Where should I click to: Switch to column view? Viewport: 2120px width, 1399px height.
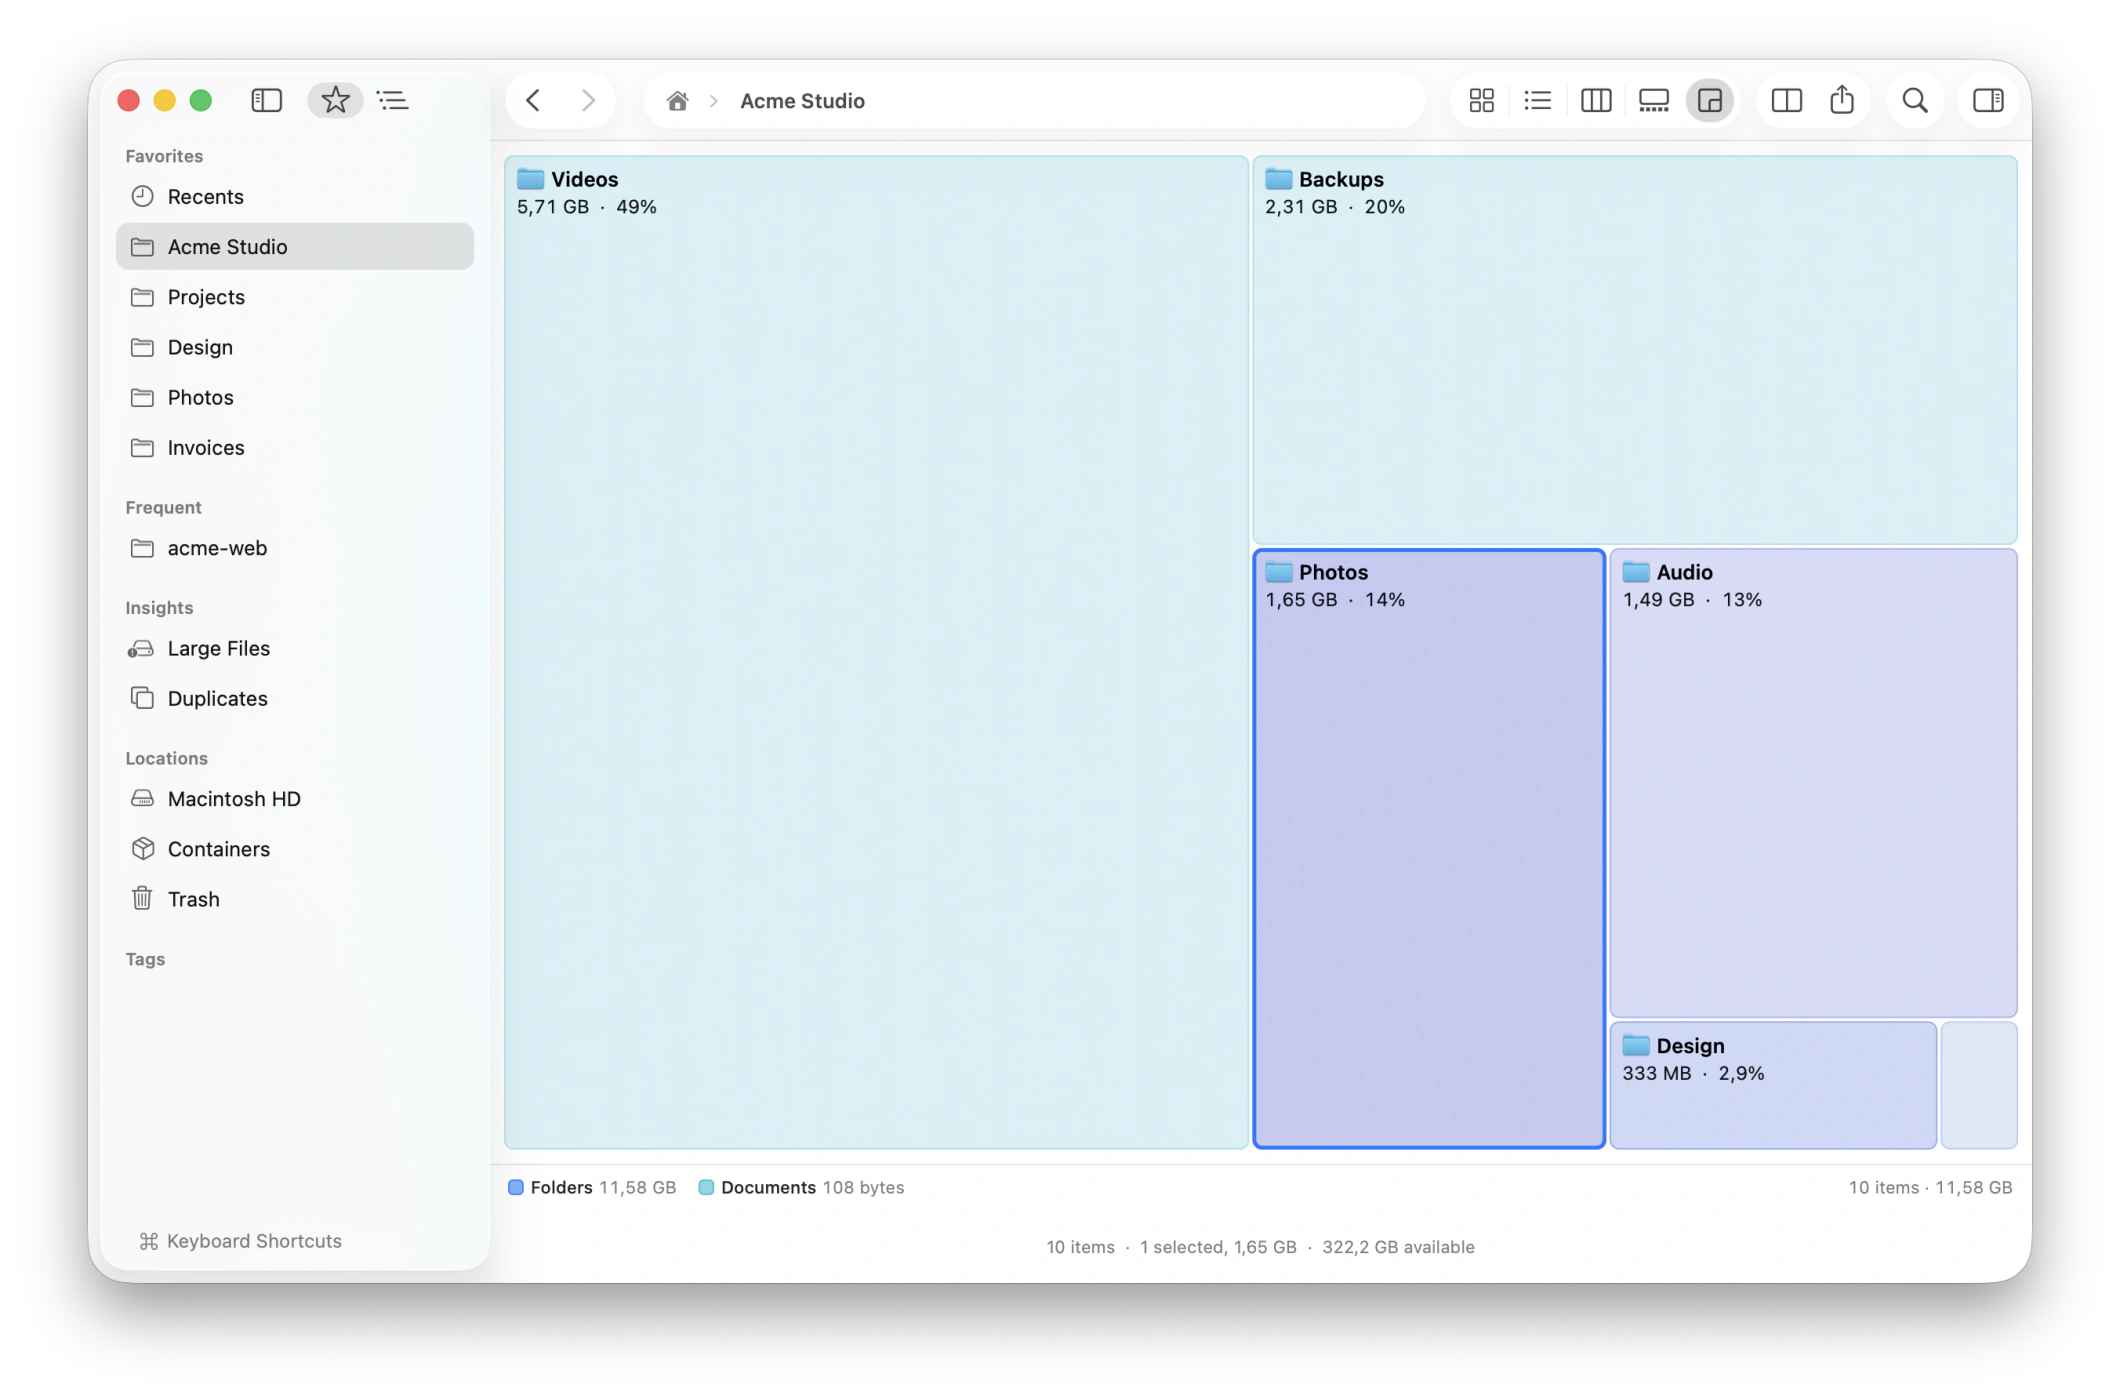click(x=1596, y=100)
